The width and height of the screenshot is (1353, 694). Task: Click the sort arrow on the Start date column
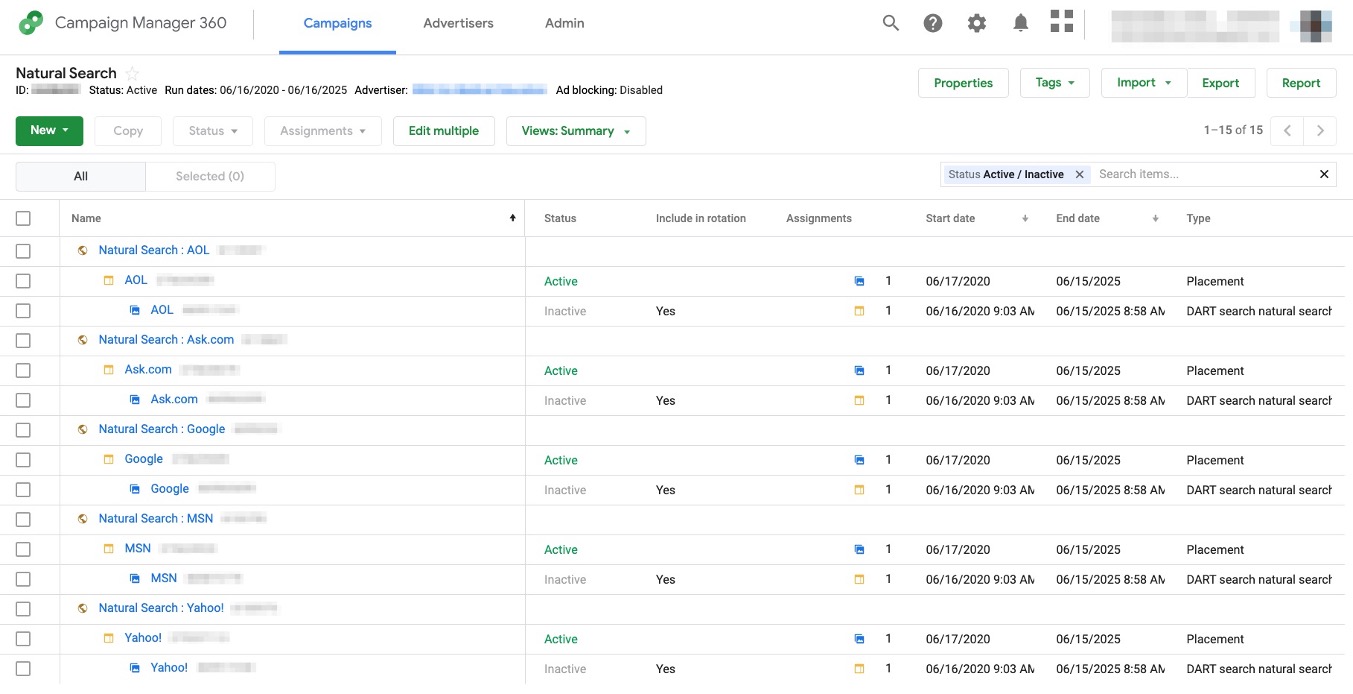[x=1023, y=218]
